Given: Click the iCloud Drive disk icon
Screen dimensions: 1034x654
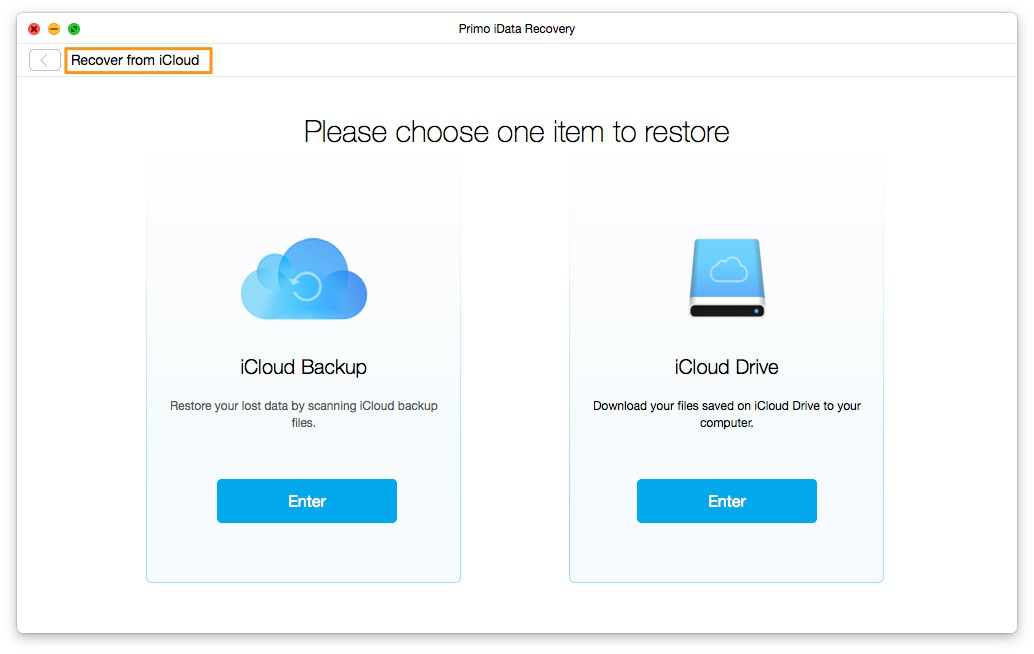Looking at the screenshot, I should (727, 278).
